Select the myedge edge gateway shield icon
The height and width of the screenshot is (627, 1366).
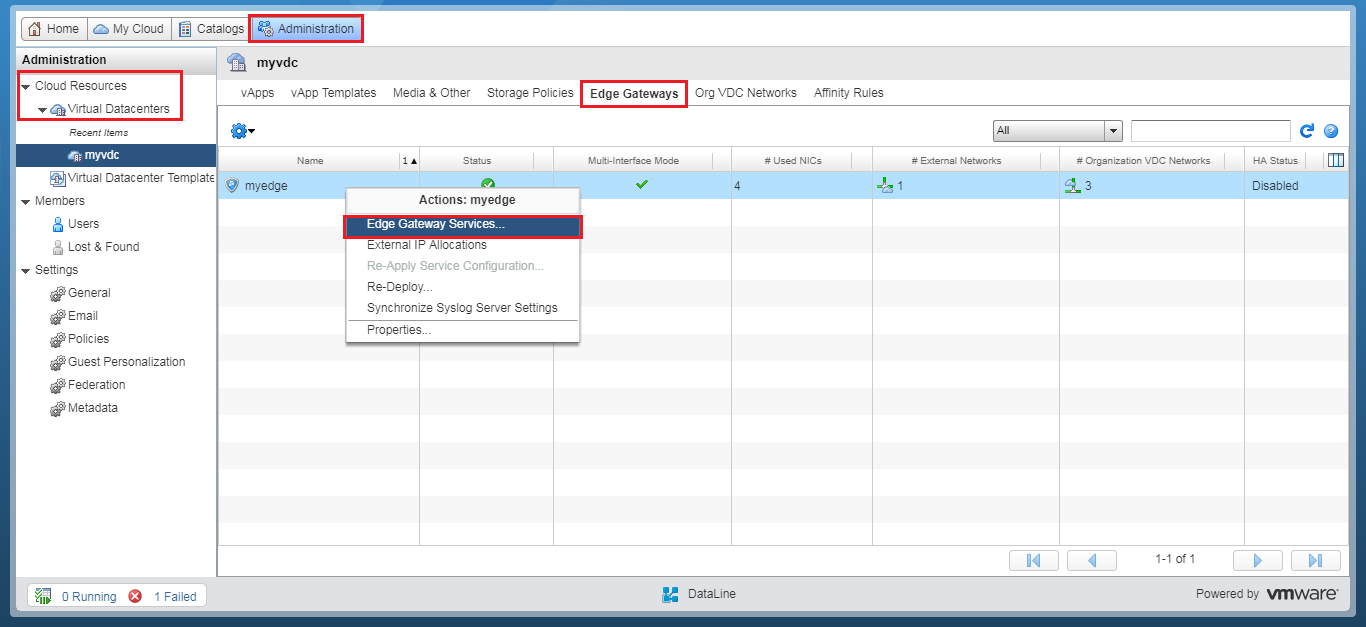click(232, 185)
